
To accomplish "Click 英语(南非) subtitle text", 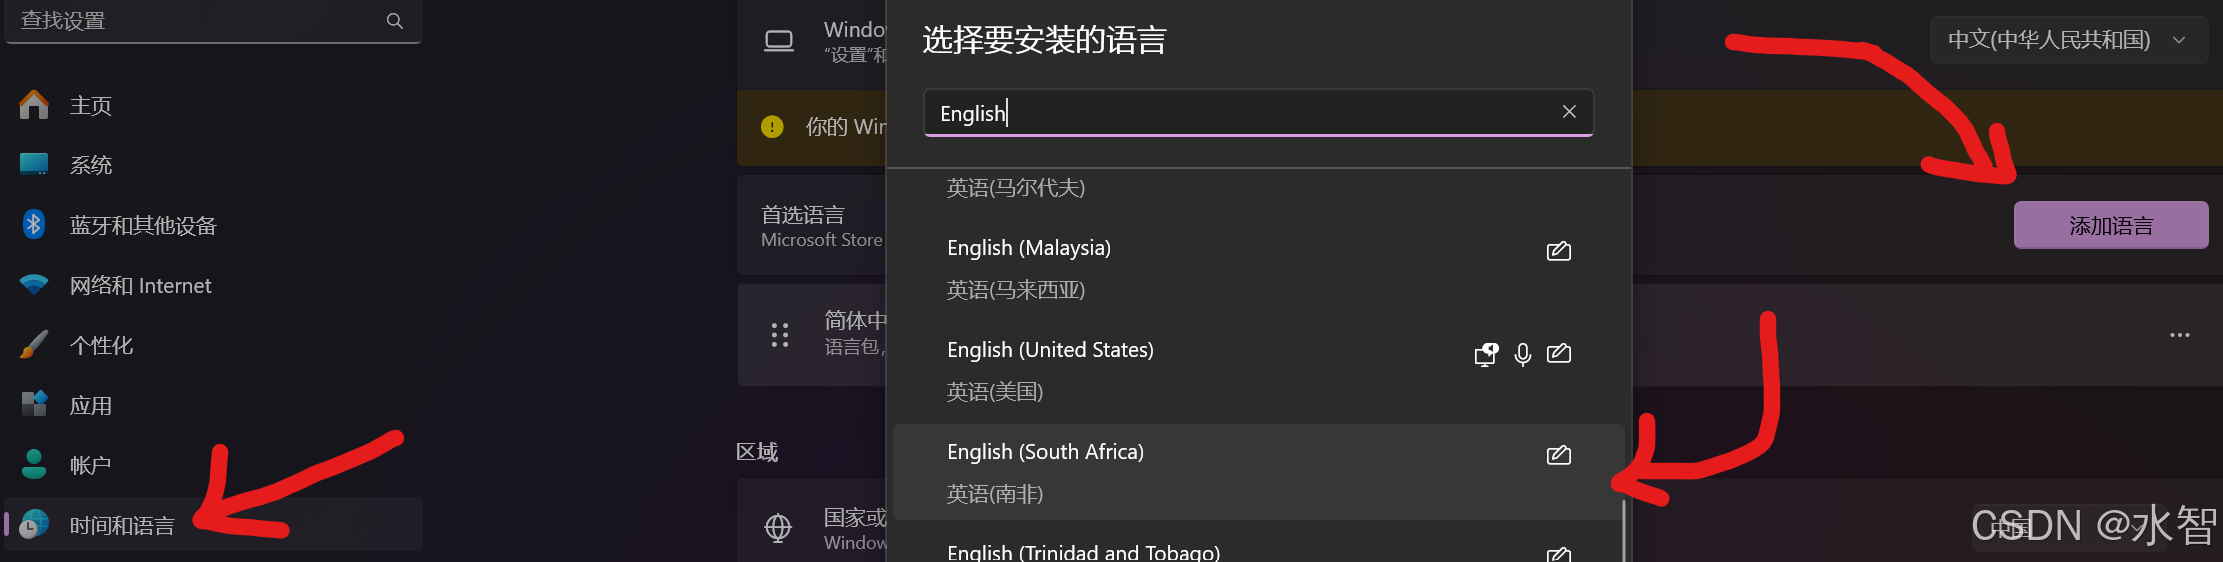I will pos(994,494).
